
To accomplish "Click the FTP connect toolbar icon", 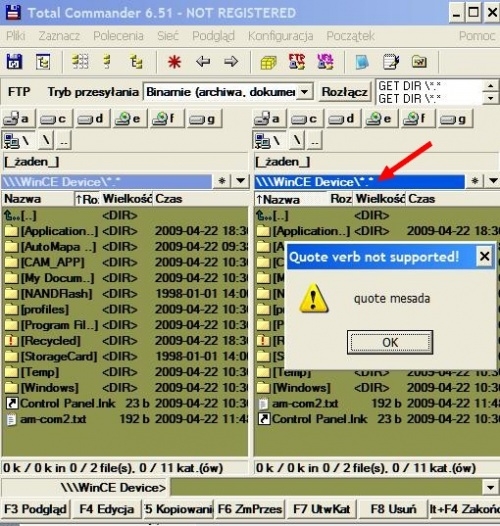I will point(297,62).
